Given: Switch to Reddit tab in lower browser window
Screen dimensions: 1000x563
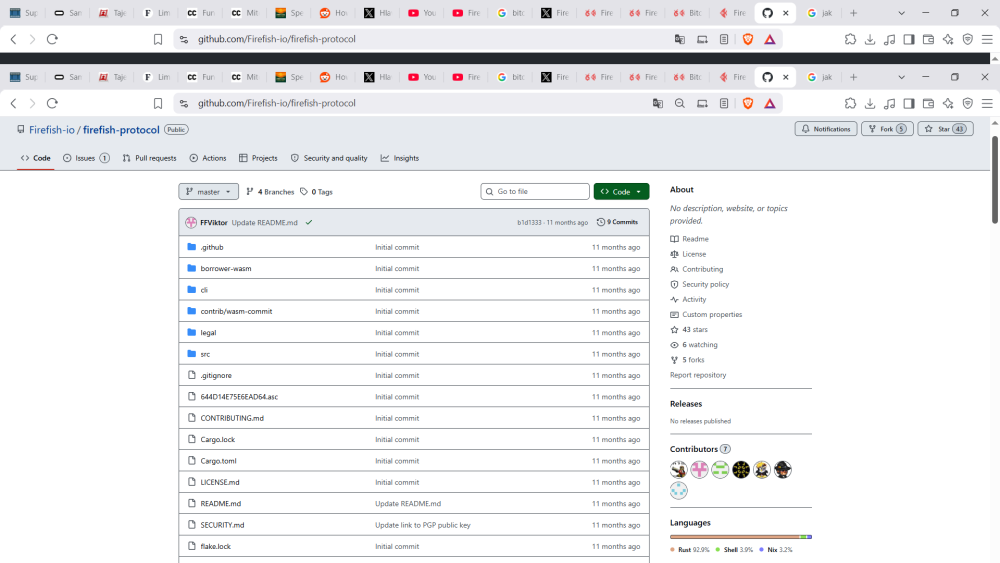Looking at the screenshot, I should [334, 77].
